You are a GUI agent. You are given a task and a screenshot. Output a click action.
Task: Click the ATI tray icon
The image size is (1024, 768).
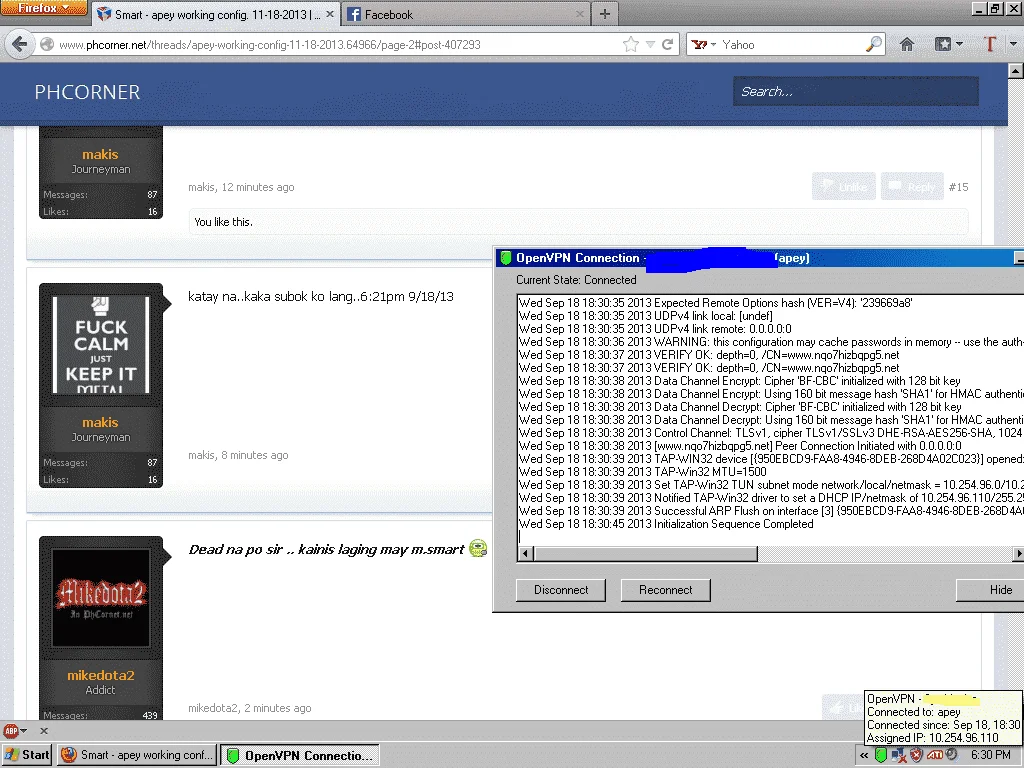coord(935,756)
